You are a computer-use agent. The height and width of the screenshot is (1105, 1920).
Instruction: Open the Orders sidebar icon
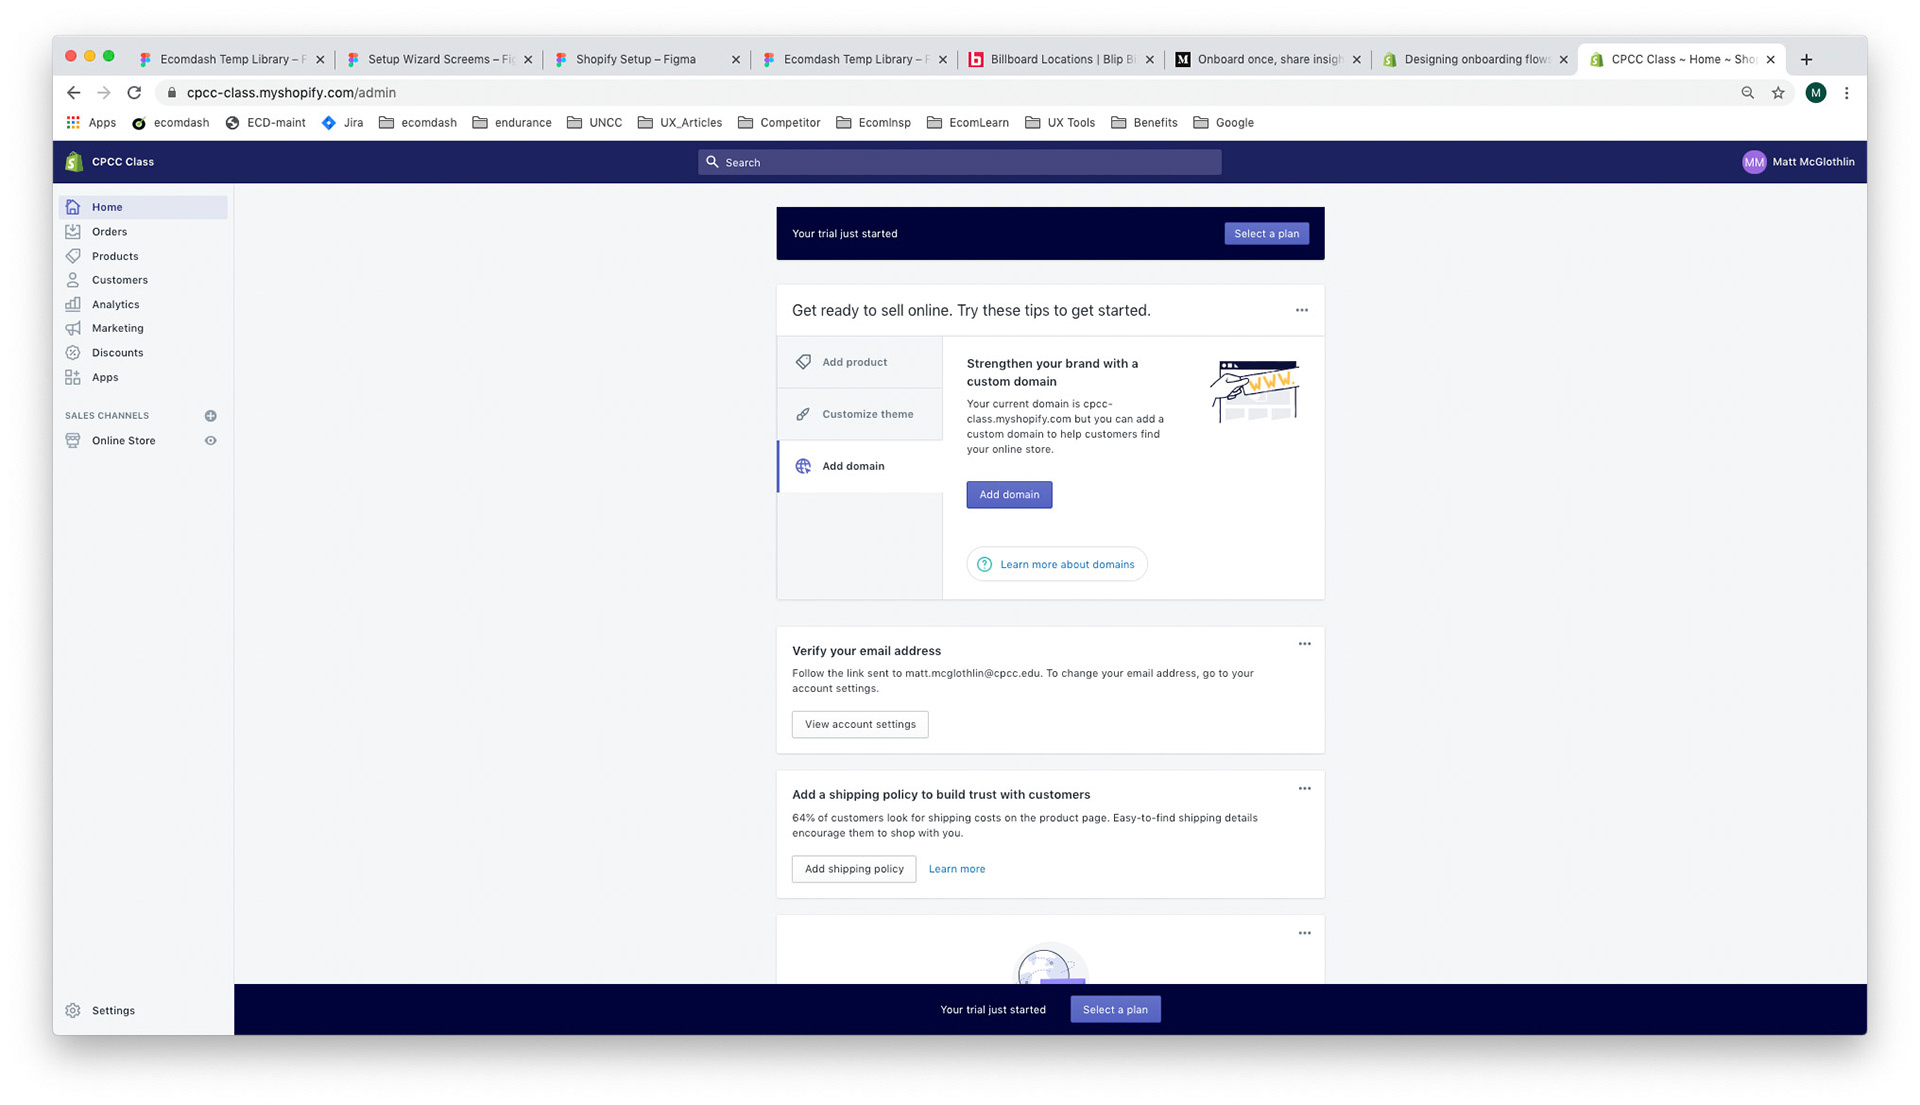(73, 232)
